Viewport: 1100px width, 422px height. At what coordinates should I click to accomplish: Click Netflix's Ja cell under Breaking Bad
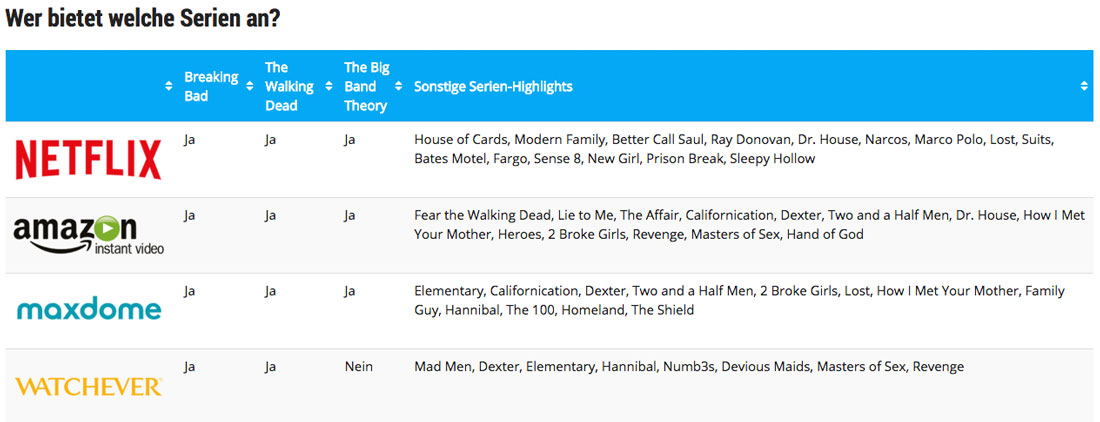click(x=189, y=140)
